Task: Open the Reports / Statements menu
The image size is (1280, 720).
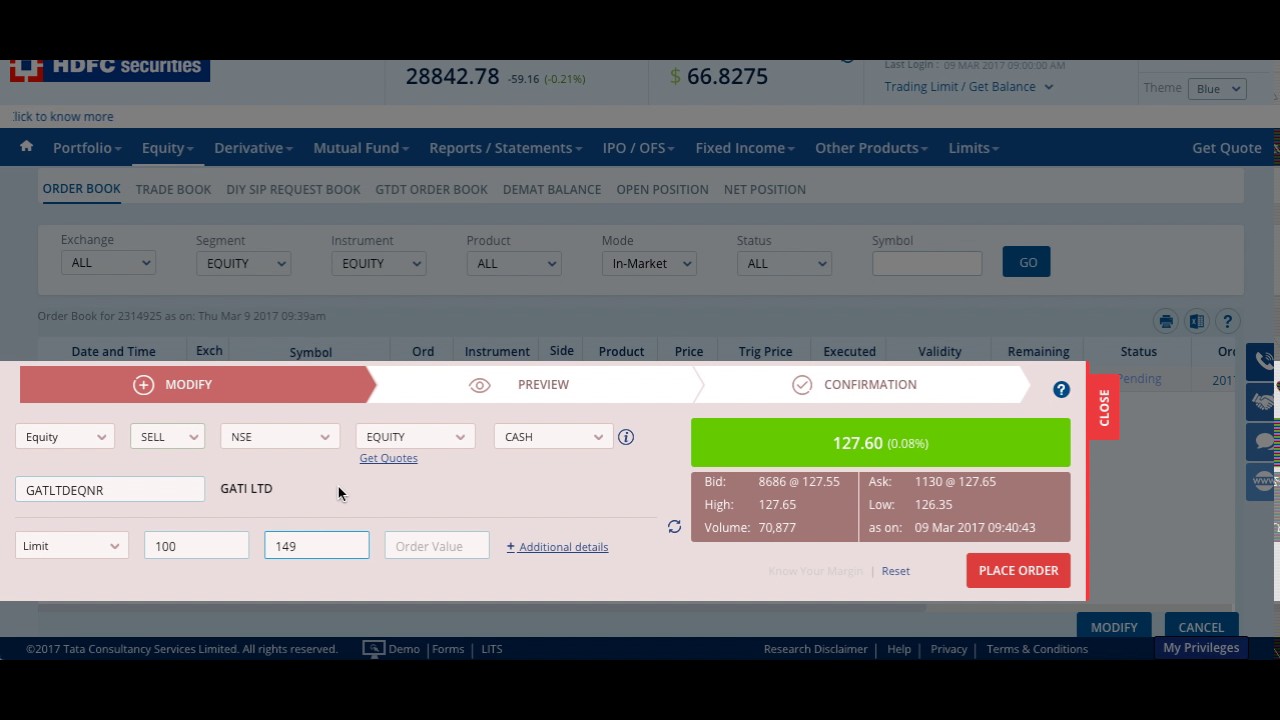Action: (x=506, y=147)
